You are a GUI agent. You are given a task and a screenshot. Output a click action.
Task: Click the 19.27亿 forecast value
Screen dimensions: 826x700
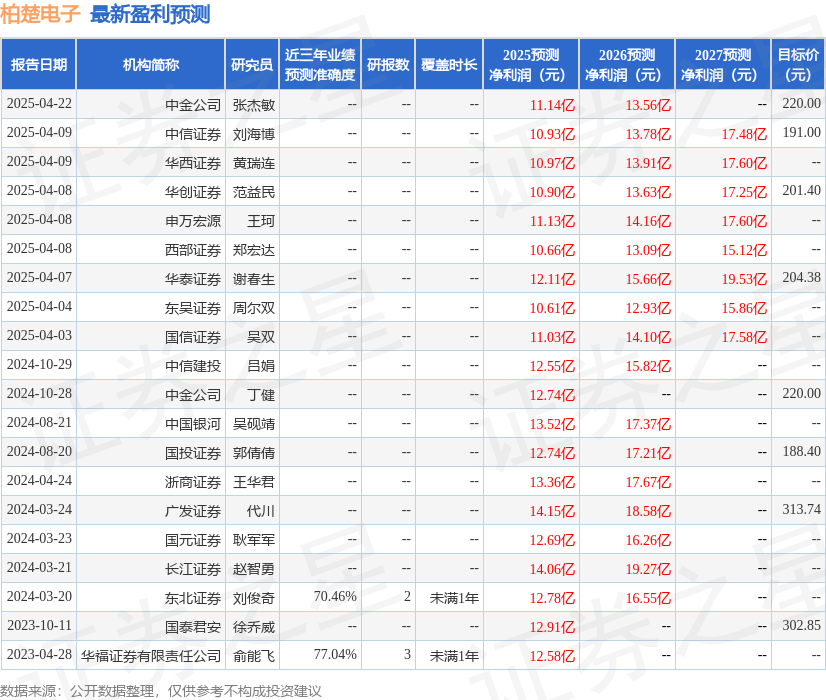point(648,568)
